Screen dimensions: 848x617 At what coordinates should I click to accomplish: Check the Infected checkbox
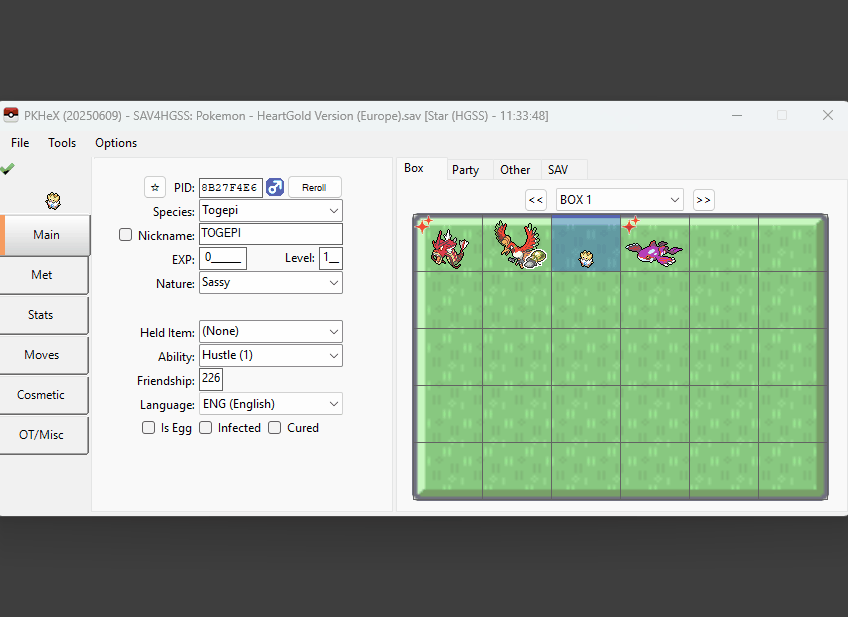(206, 428)
